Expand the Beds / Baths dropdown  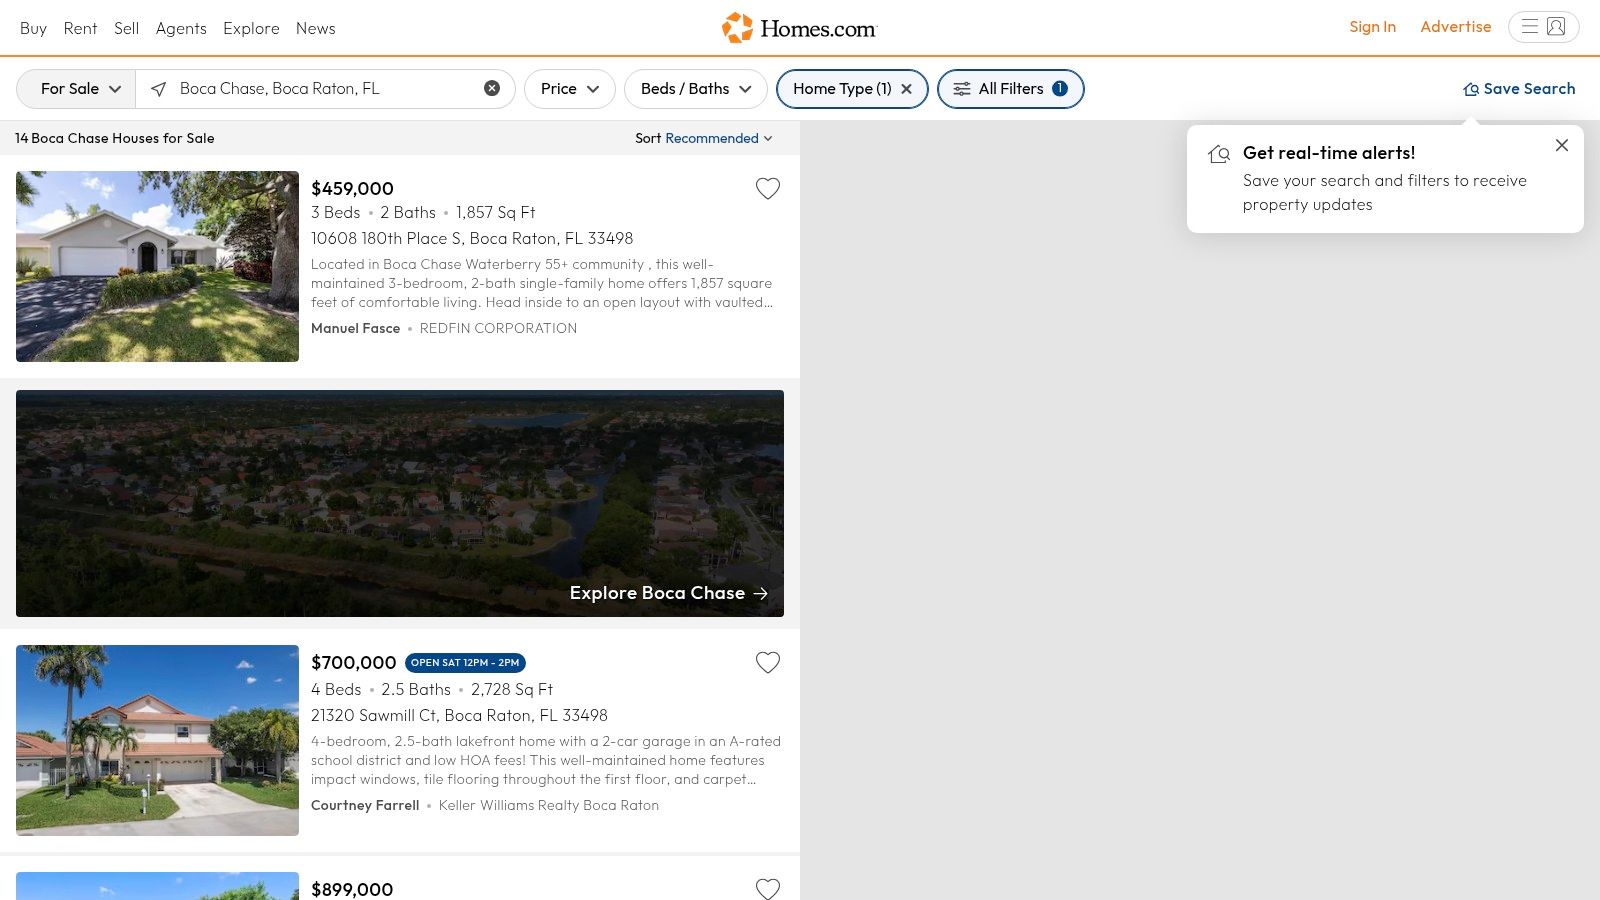(696, 89)
